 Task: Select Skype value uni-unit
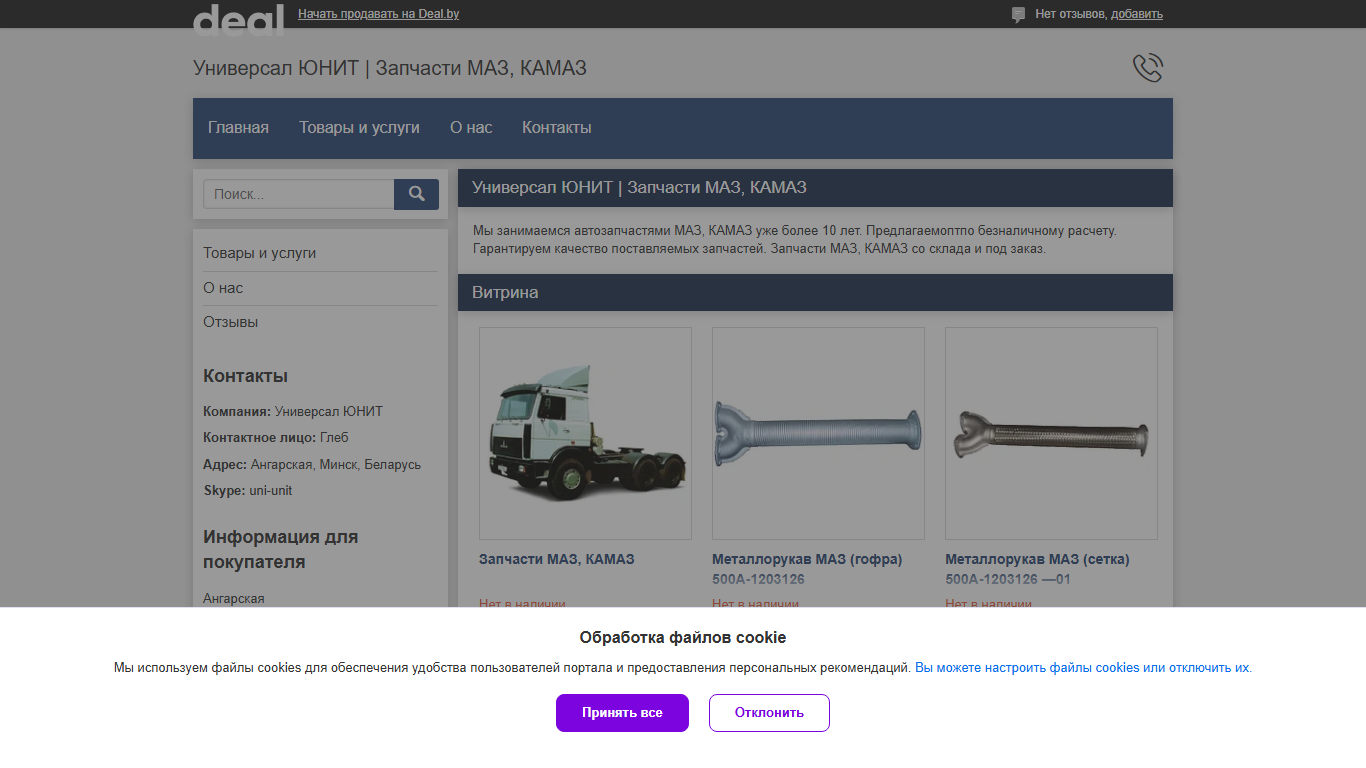pos(271,491)
